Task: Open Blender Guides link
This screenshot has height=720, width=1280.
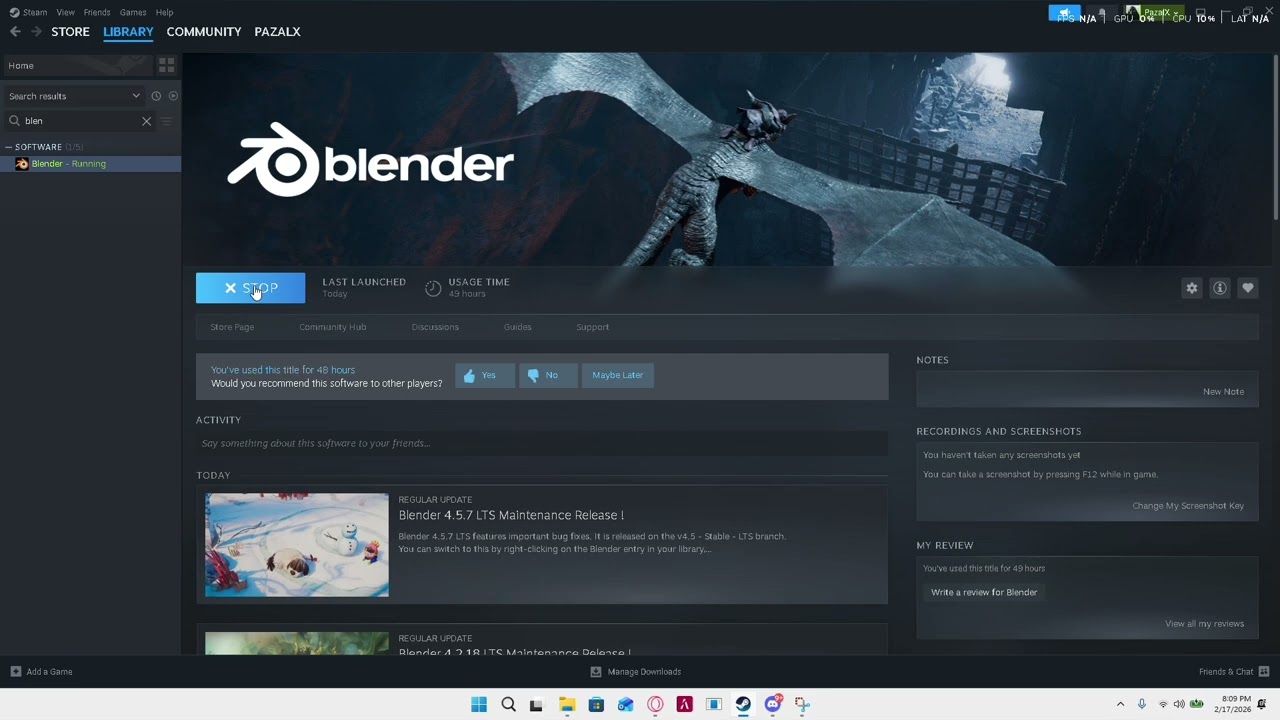Action: click(517, 327)
